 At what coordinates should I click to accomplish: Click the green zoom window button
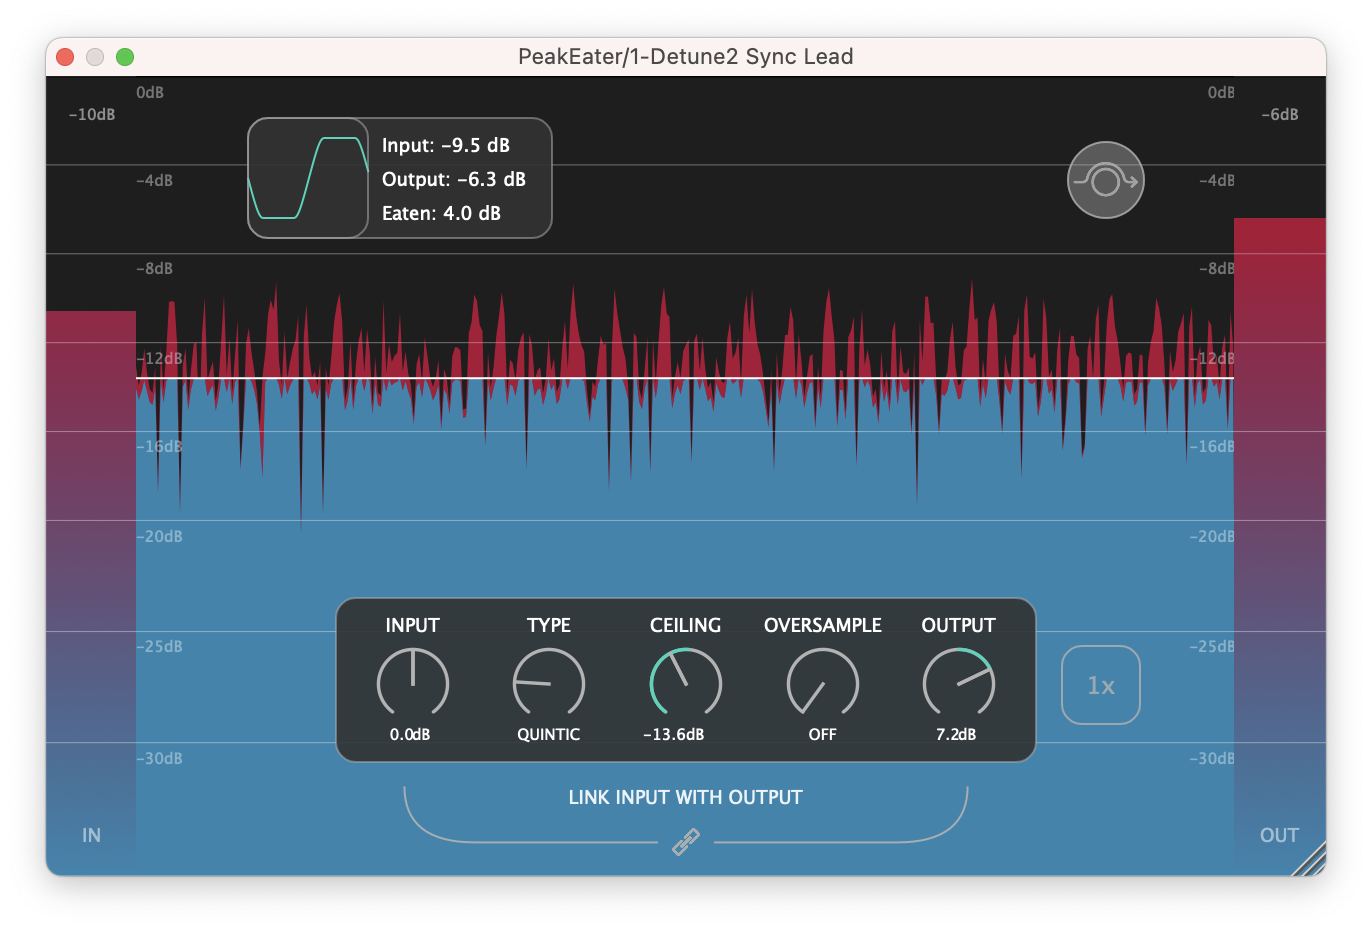[125, 57]
